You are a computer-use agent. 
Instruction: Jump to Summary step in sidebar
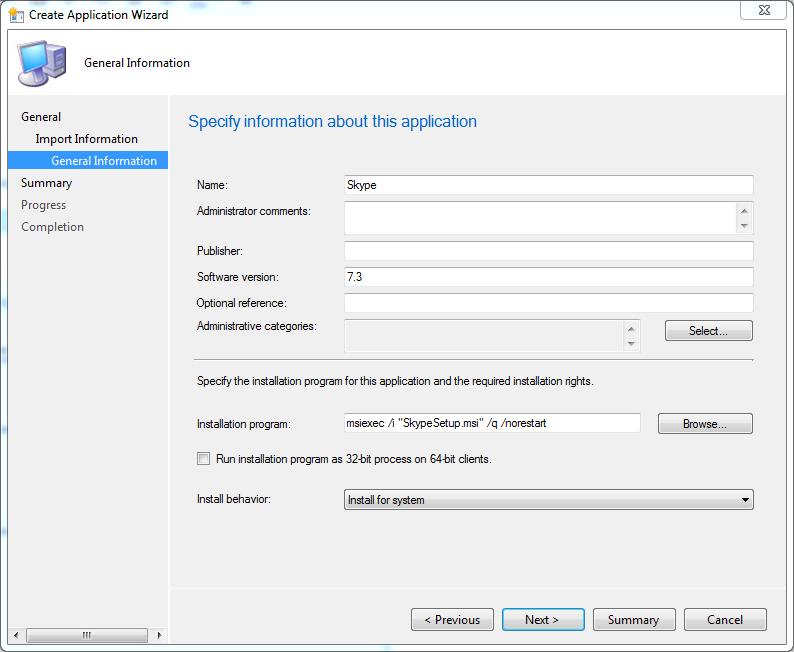click(x=47, y=183)
